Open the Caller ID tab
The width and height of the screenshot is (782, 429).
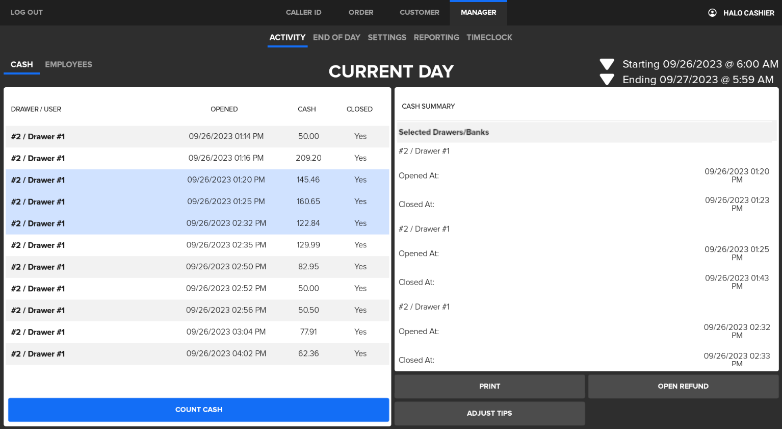[304, 13]
